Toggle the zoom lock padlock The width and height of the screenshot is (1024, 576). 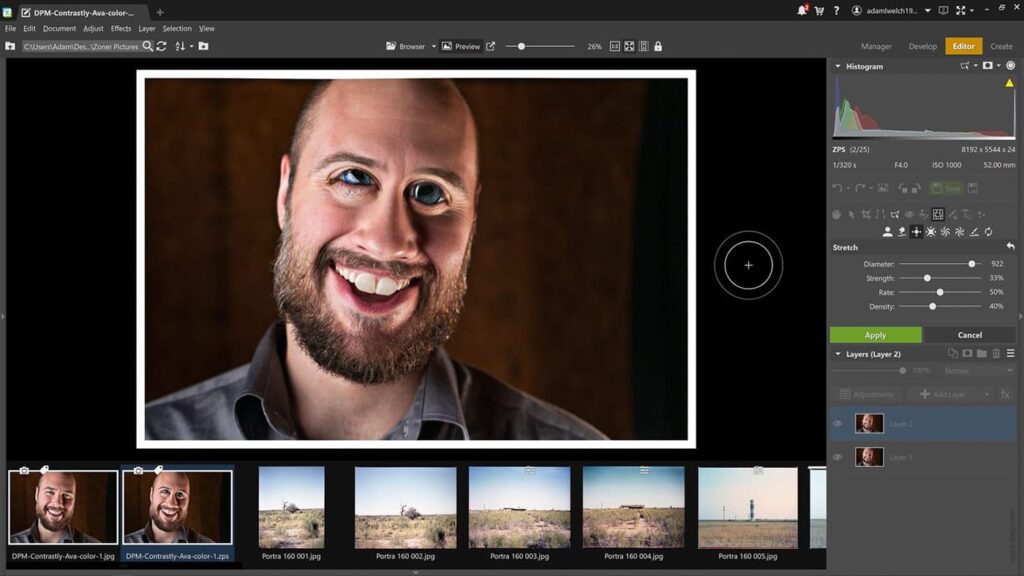658,46
